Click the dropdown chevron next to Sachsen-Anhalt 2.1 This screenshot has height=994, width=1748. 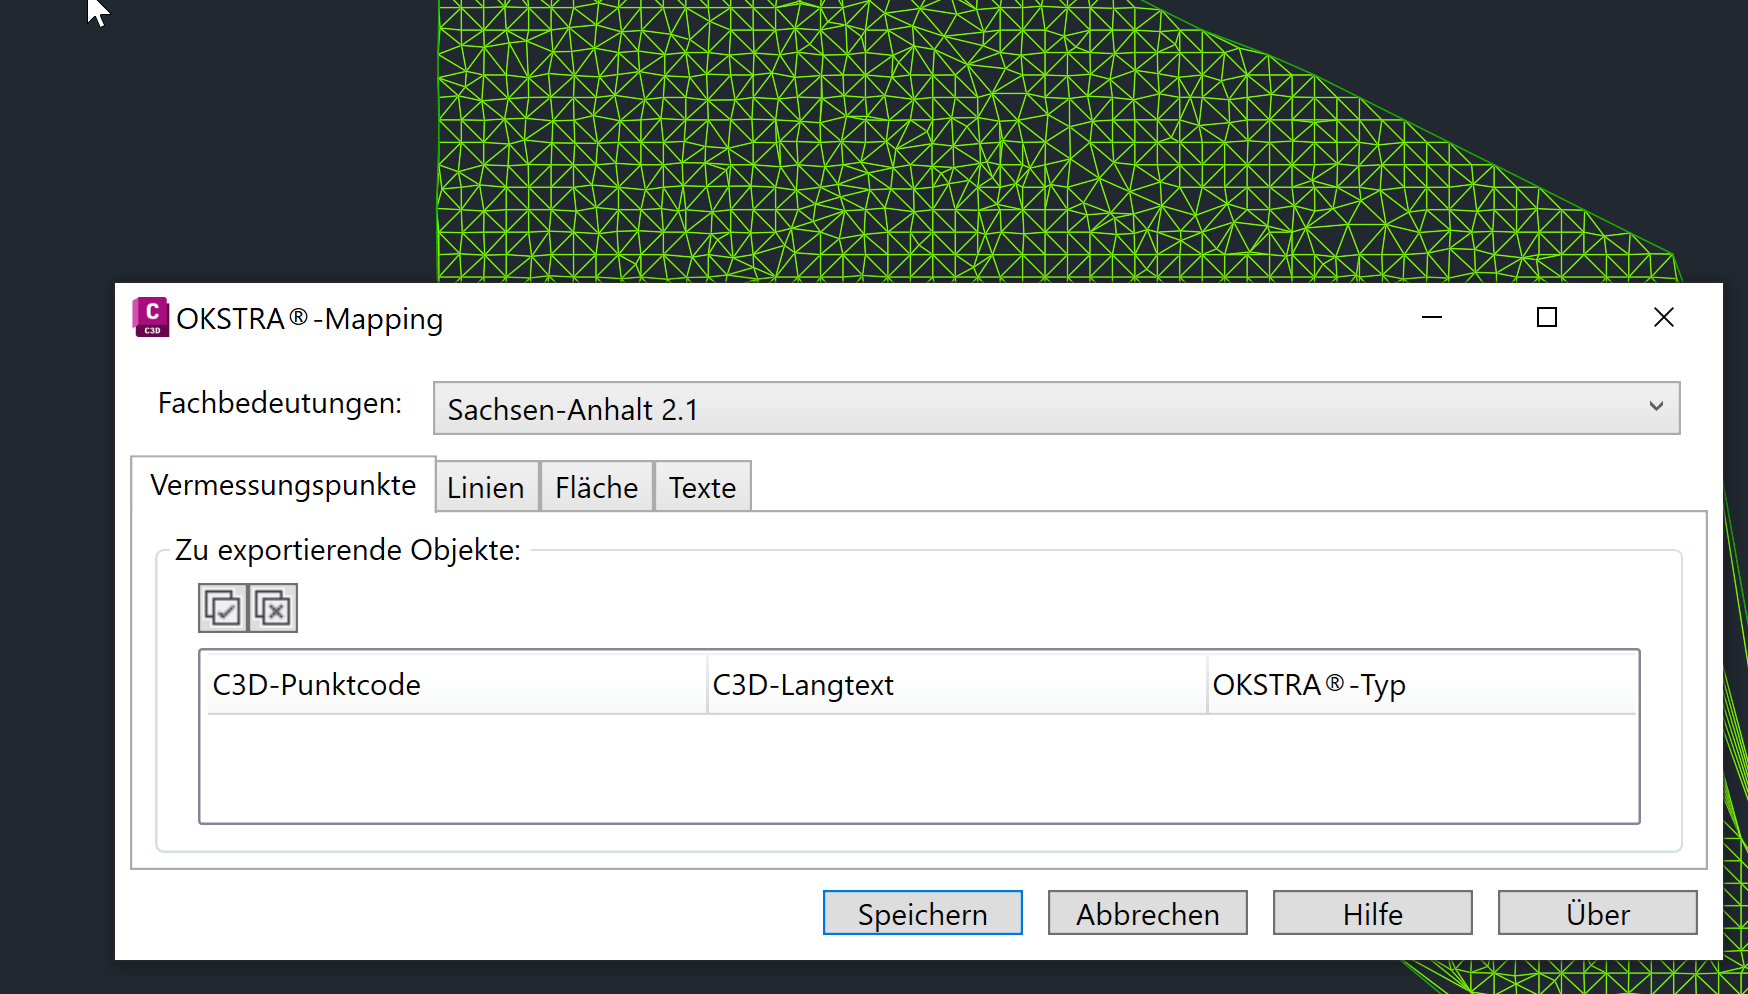point(1655,408)
